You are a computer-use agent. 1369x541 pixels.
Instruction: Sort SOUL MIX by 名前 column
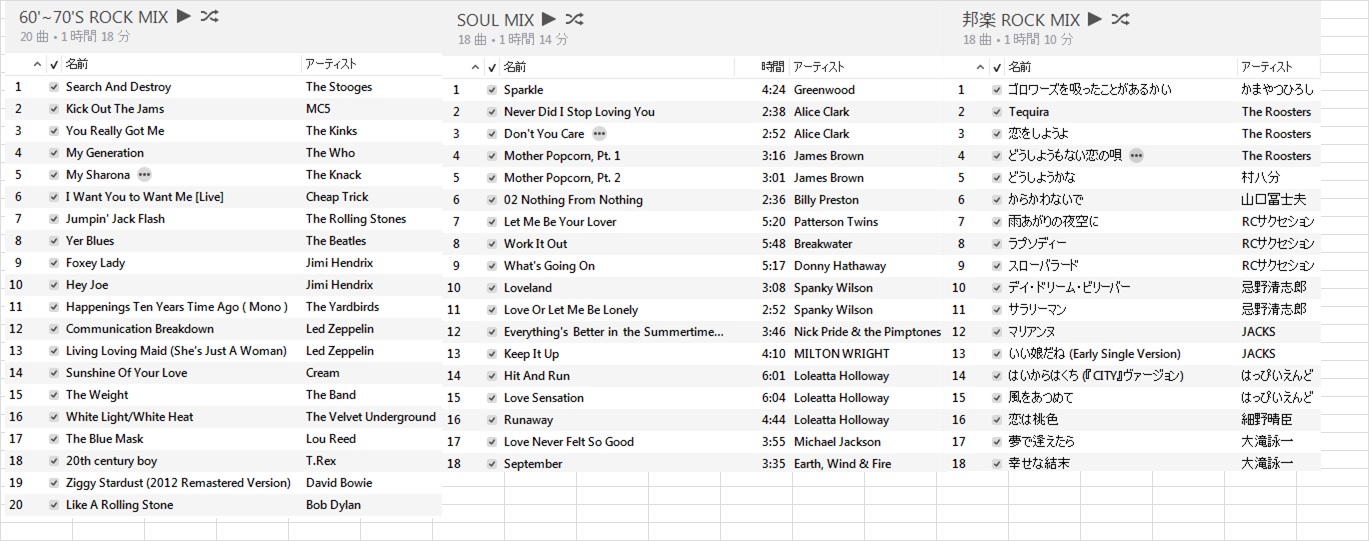(x=515, y=67)
